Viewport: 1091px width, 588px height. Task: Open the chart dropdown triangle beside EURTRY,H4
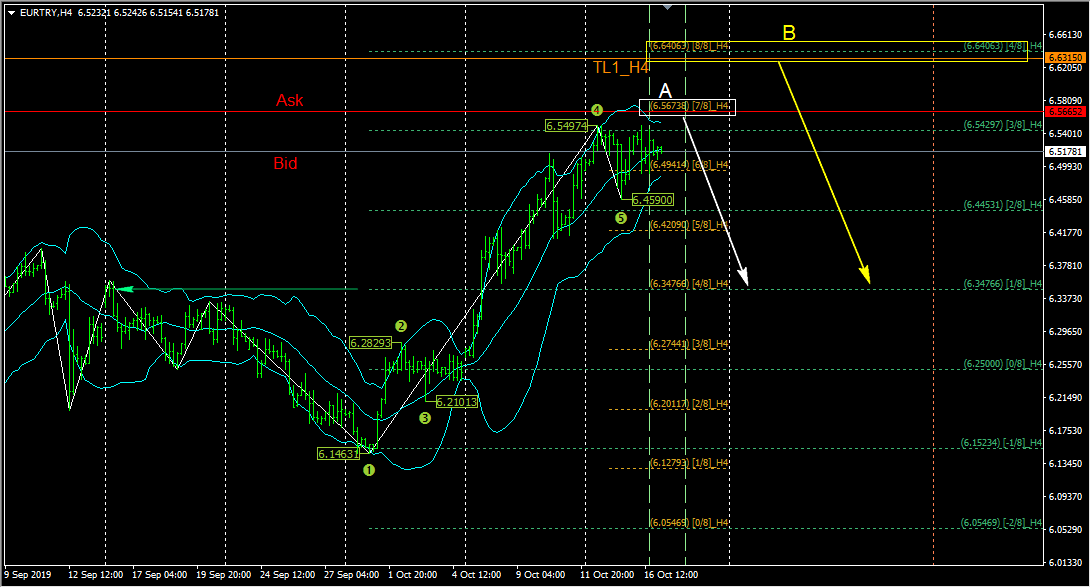(x=12, y=13)
